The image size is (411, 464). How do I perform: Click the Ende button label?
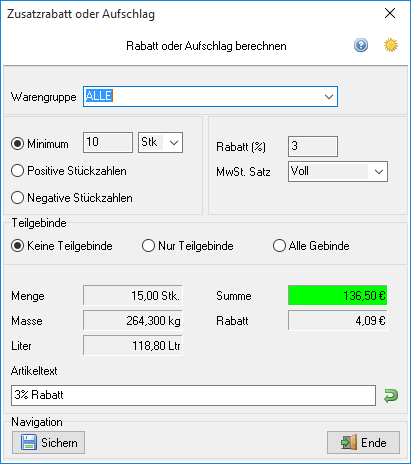(x=374, y=443)
